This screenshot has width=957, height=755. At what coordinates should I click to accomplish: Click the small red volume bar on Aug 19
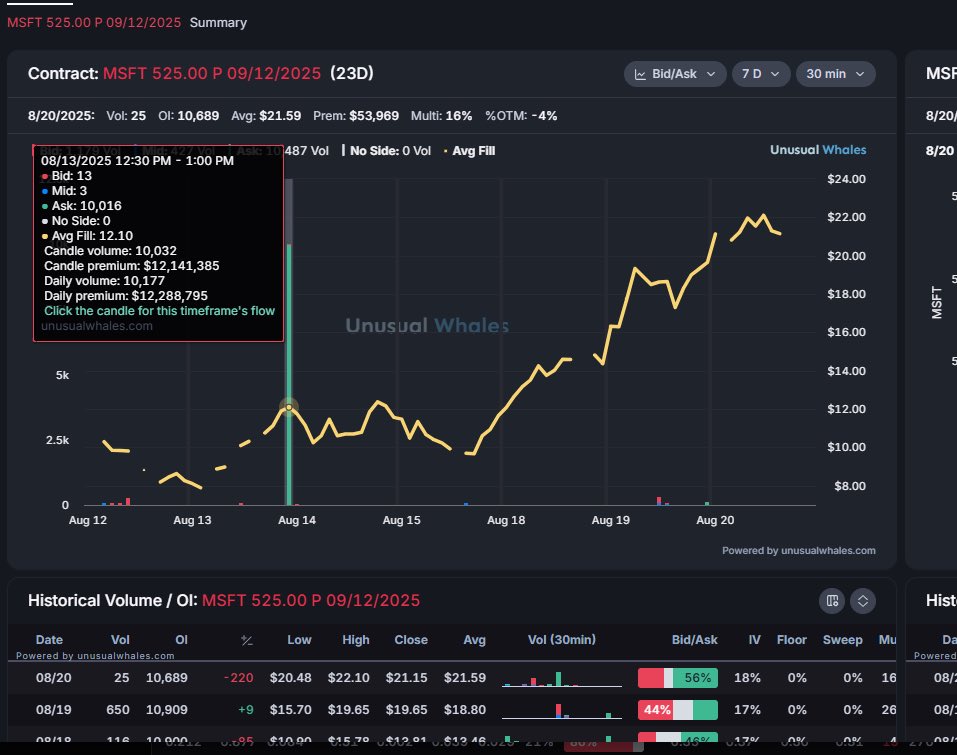click(x=659, y=501)
